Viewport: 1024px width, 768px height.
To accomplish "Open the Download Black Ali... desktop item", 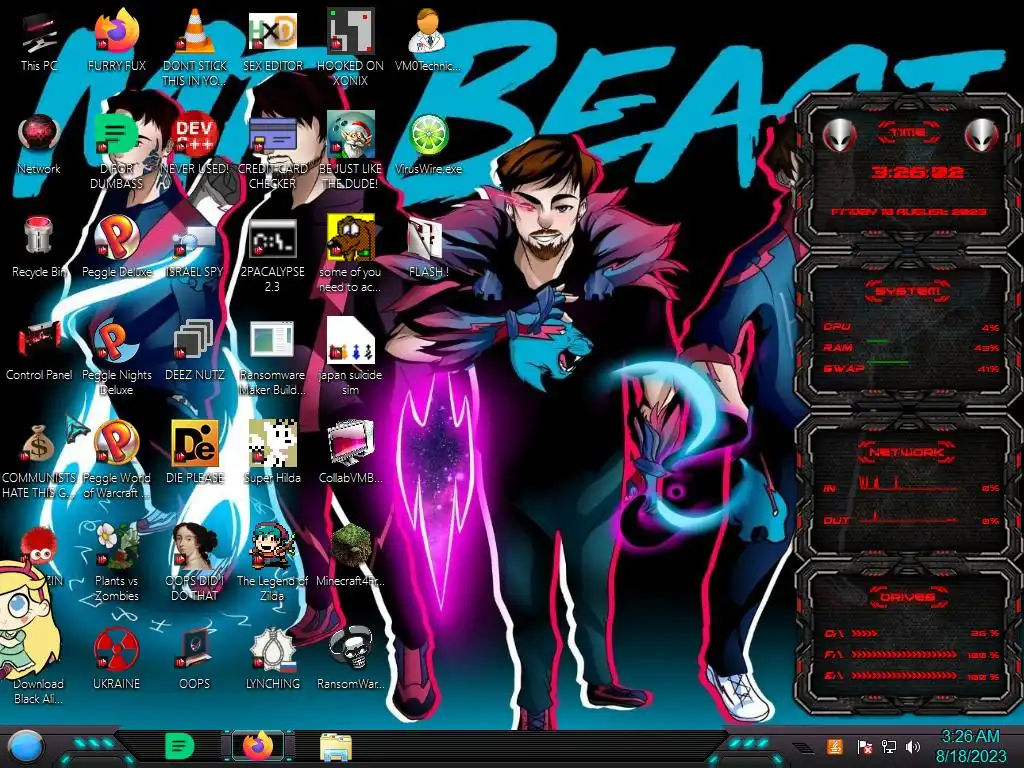I will tap(38, 690).
